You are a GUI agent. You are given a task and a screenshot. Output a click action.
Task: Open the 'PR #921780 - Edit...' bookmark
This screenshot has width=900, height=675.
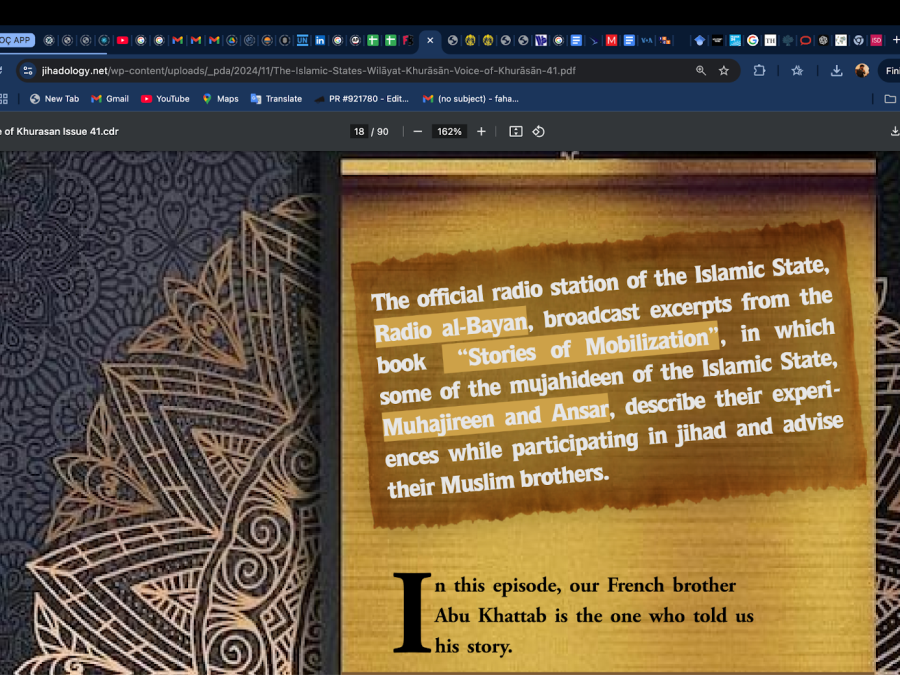[362, 99]
